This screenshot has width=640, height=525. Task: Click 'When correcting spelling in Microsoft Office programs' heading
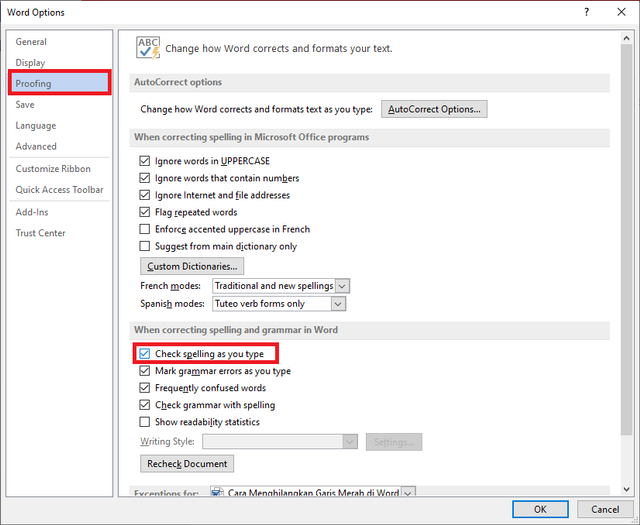coord(251,137)
